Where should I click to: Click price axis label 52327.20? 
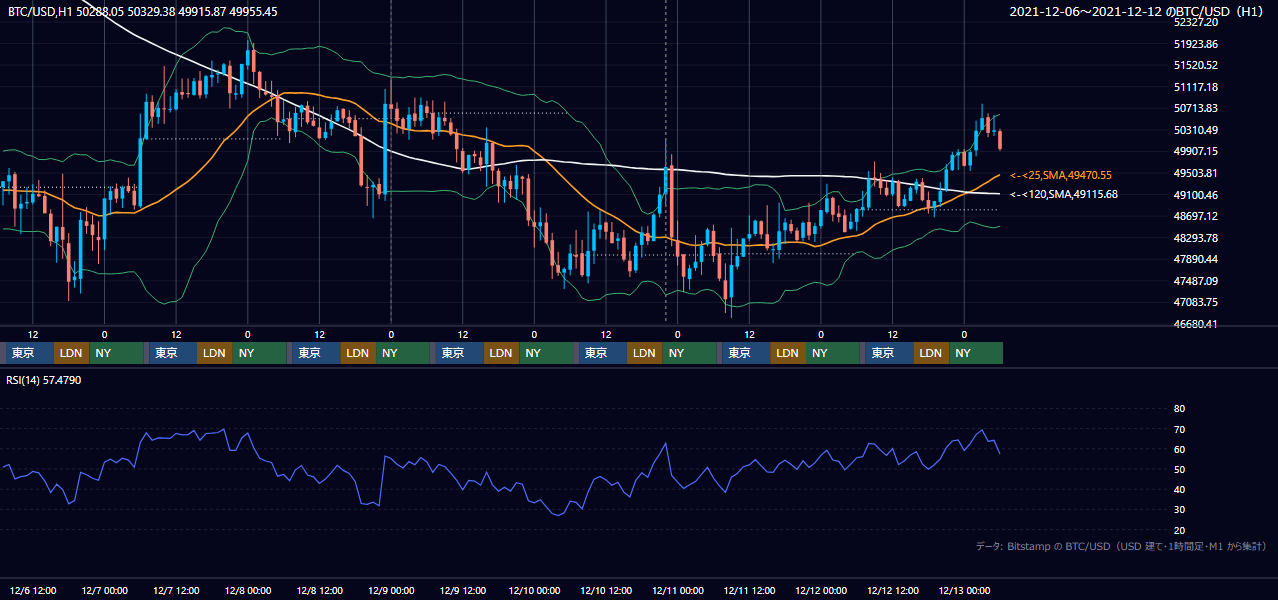click(1195, 22)
